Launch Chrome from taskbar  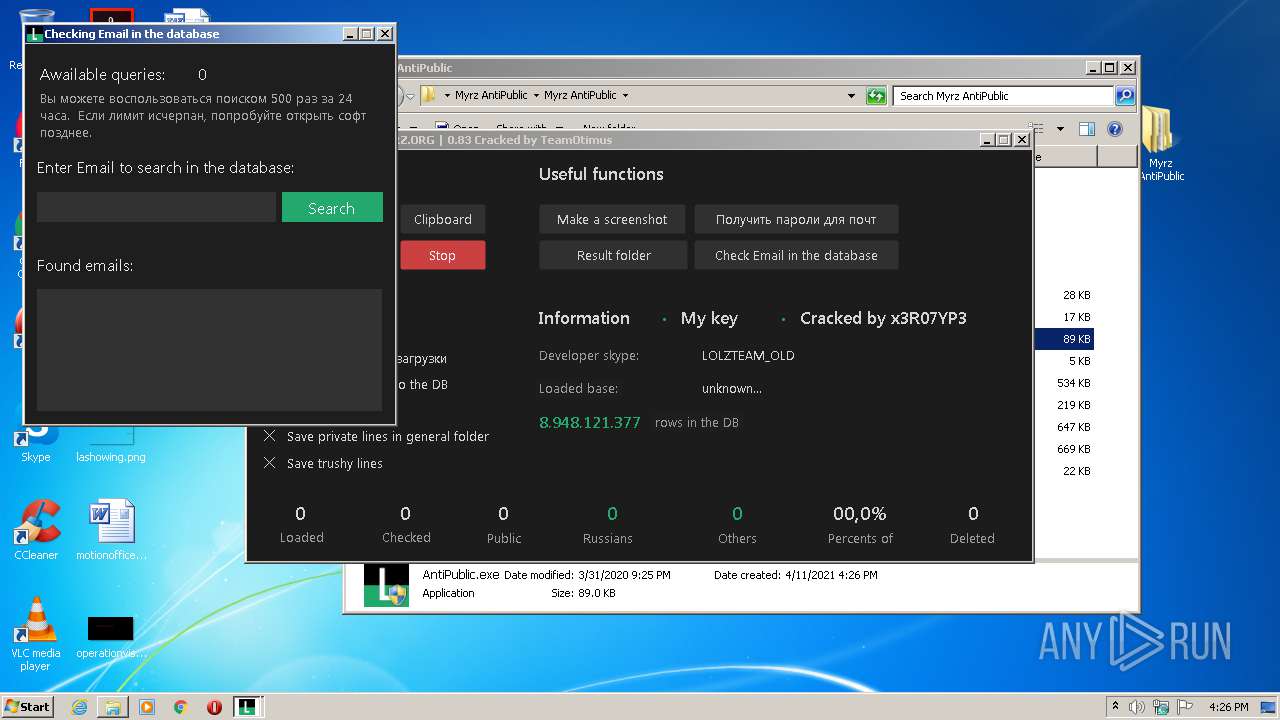tap(181, 707)
